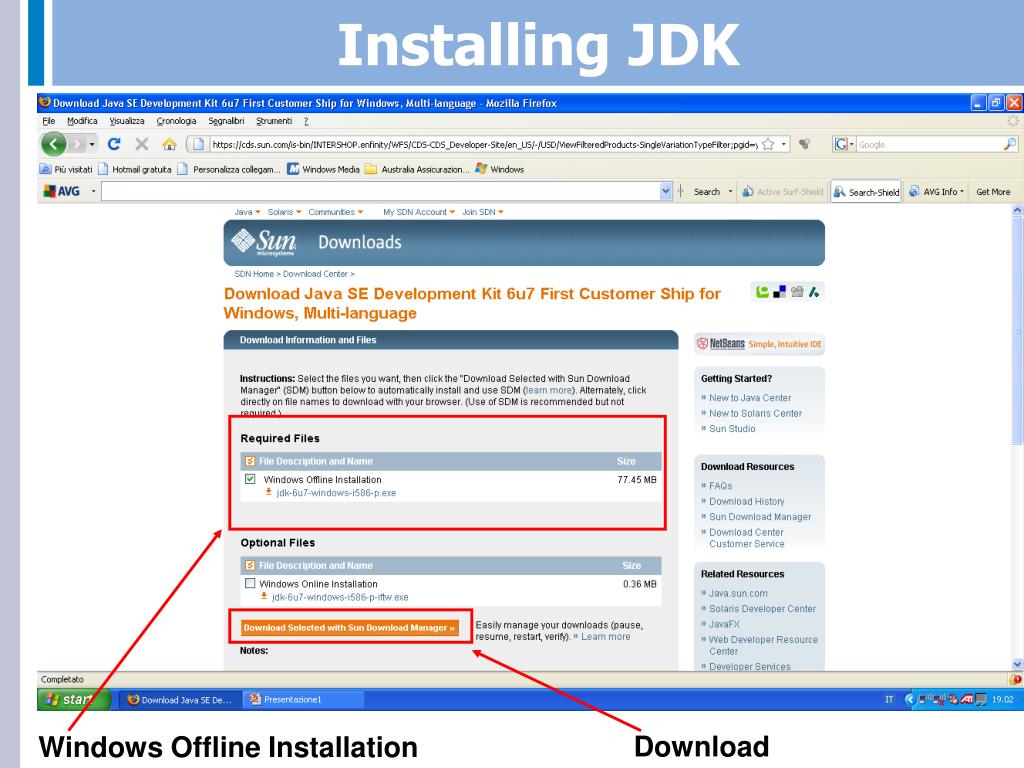Click the scroll down arrow of the page

pos(1017,664)
